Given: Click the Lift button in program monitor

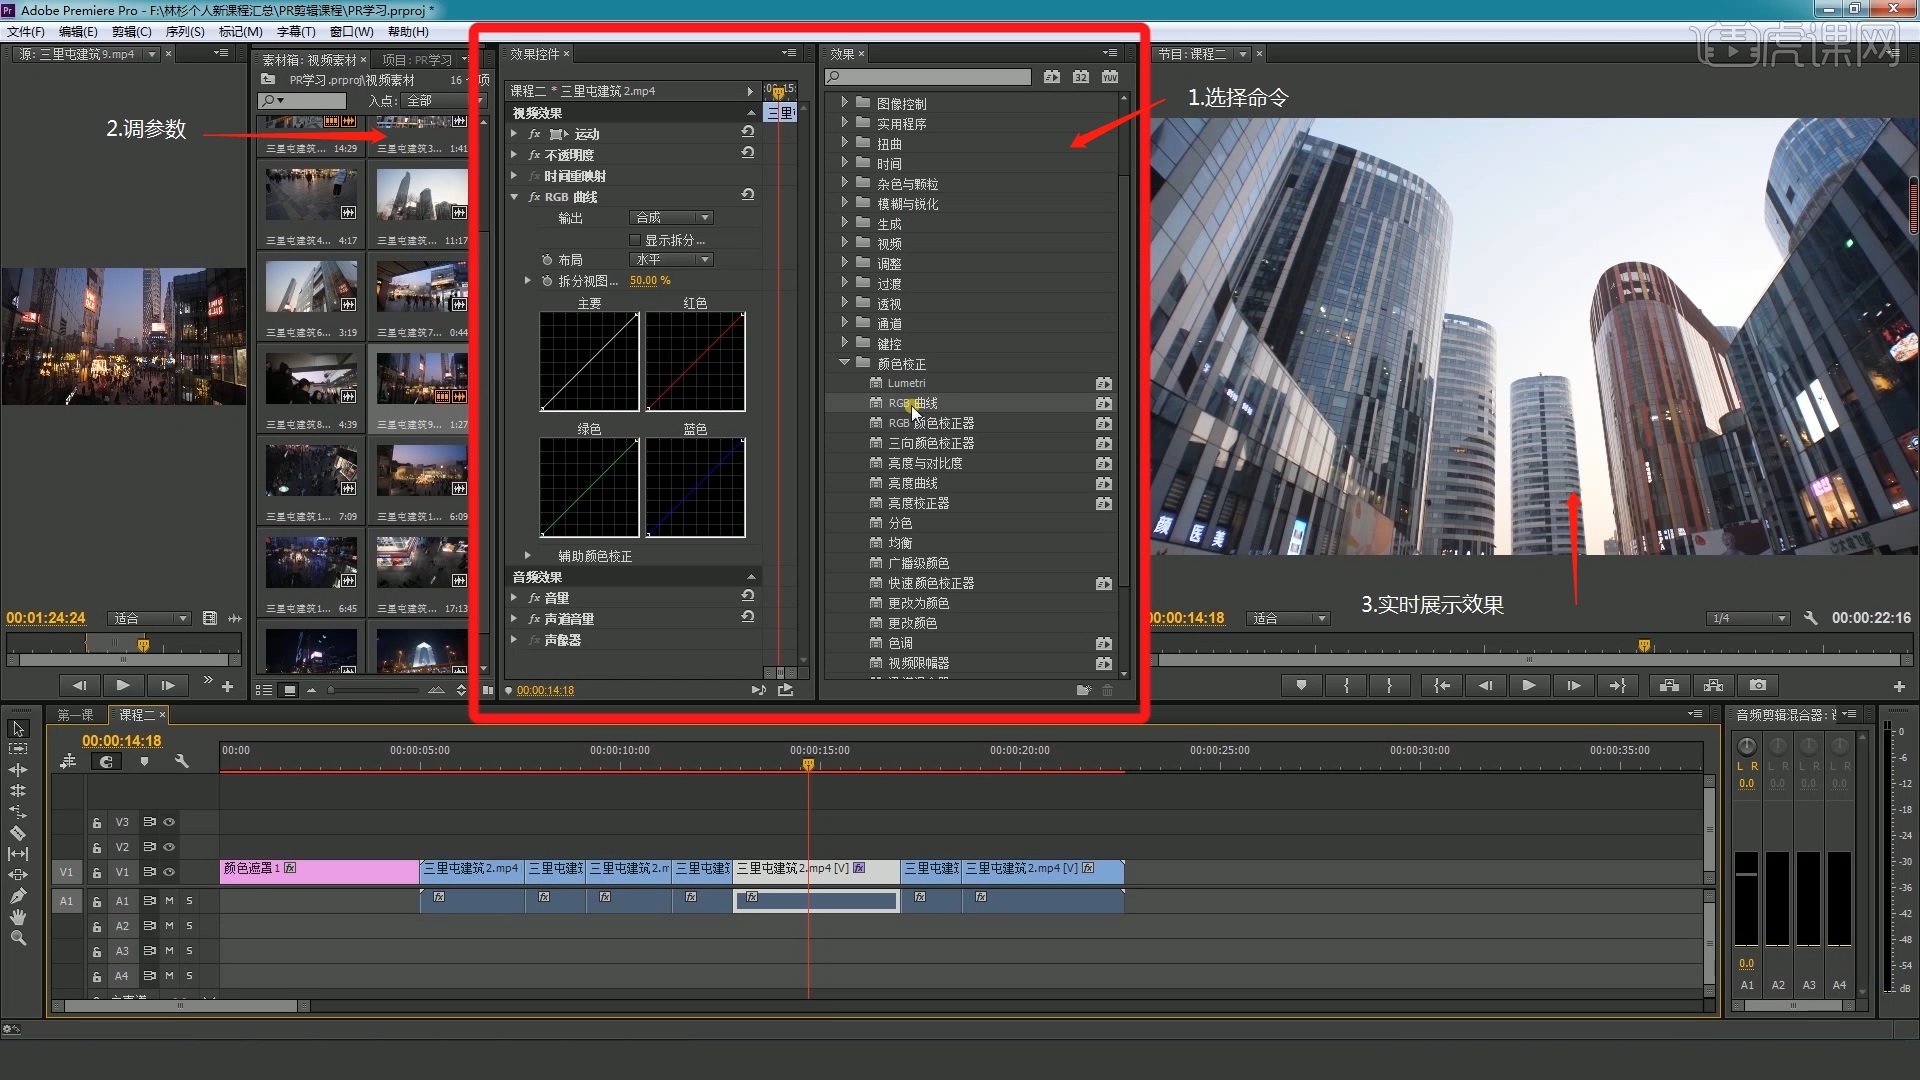Looking at the screenshot, I should pyautogui.click(x=1669, y=686).
